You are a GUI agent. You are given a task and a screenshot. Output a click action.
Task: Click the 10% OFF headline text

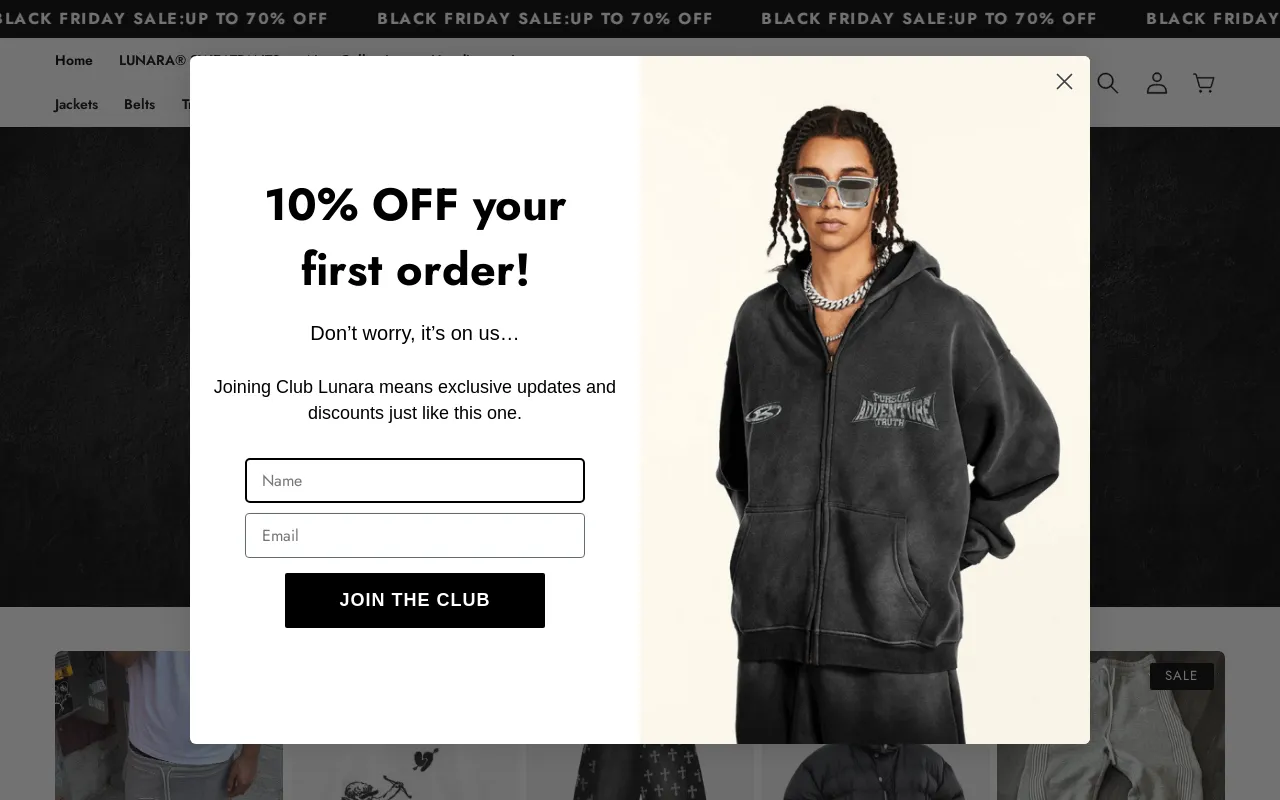[415, 237]
